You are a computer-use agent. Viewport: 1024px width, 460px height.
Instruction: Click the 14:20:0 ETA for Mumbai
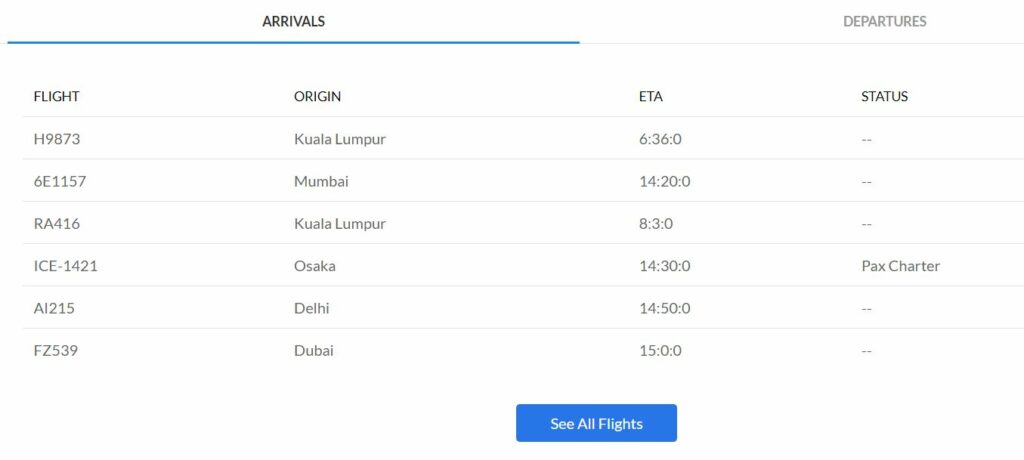point(664,182)
